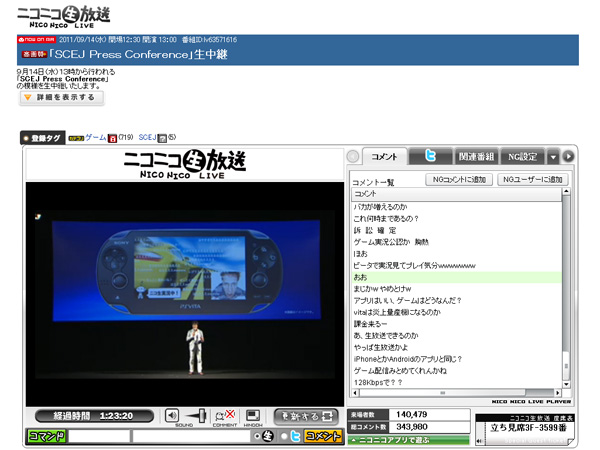Click the round button left of コメント tab
The height and width of the screenshot is (450, 600).
[x=352, y=157]
